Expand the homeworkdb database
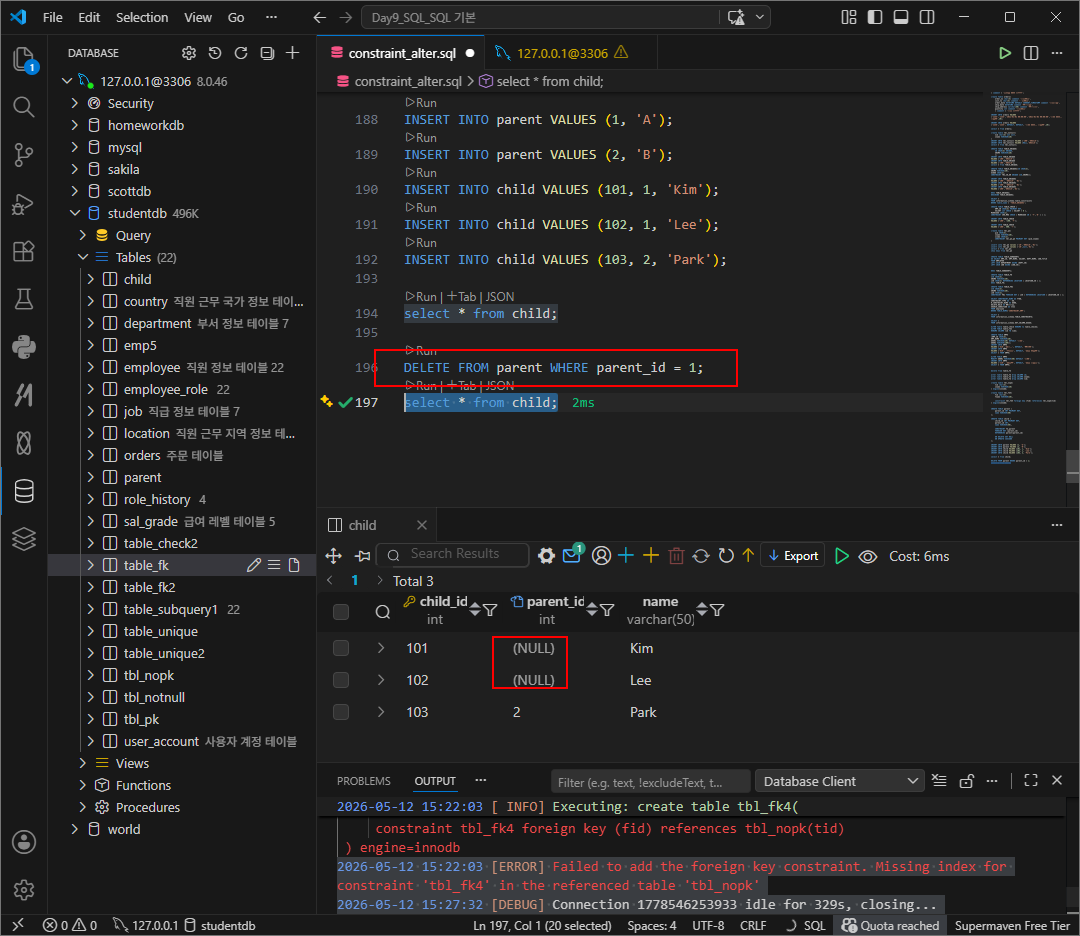The height and width of the screenshot is (936, 1080). 75,125
